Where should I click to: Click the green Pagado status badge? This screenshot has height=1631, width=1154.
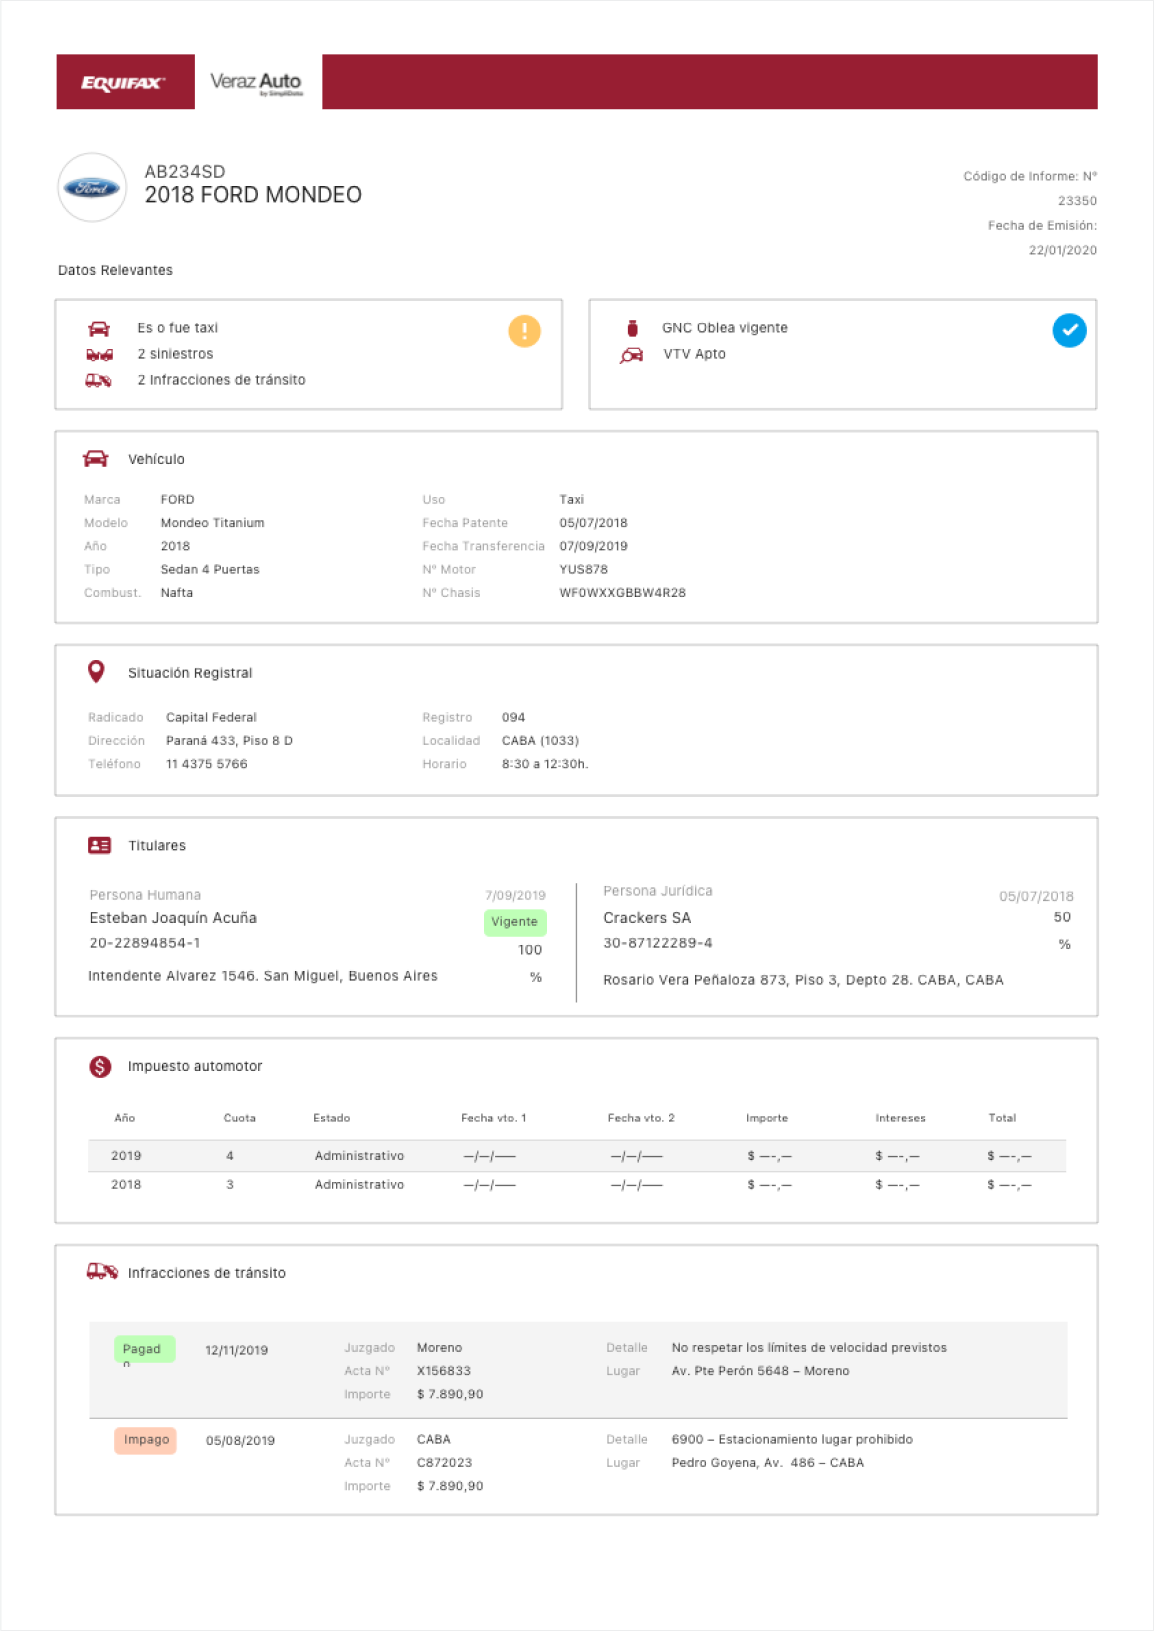pyautogui.click(x=144, y=1349)
